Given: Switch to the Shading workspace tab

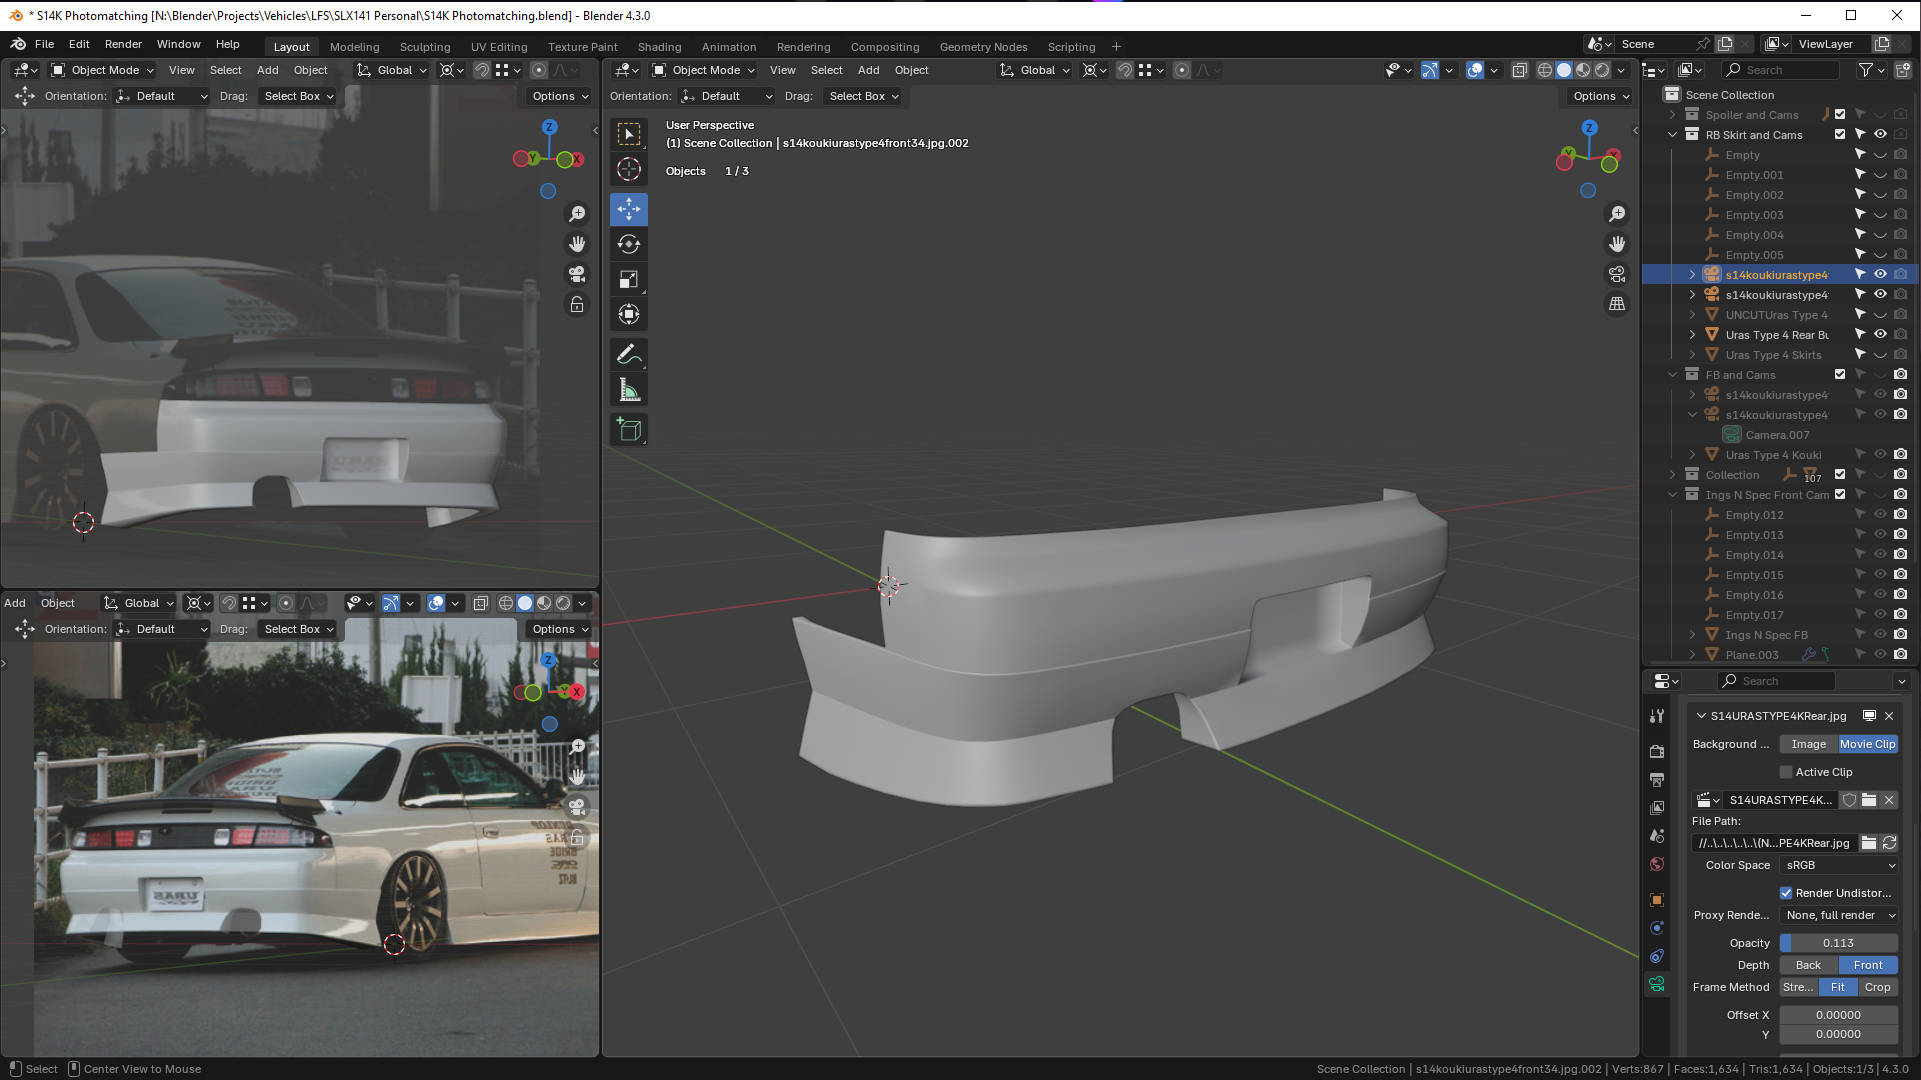Looking at the screenshot, I should (659, 47).
